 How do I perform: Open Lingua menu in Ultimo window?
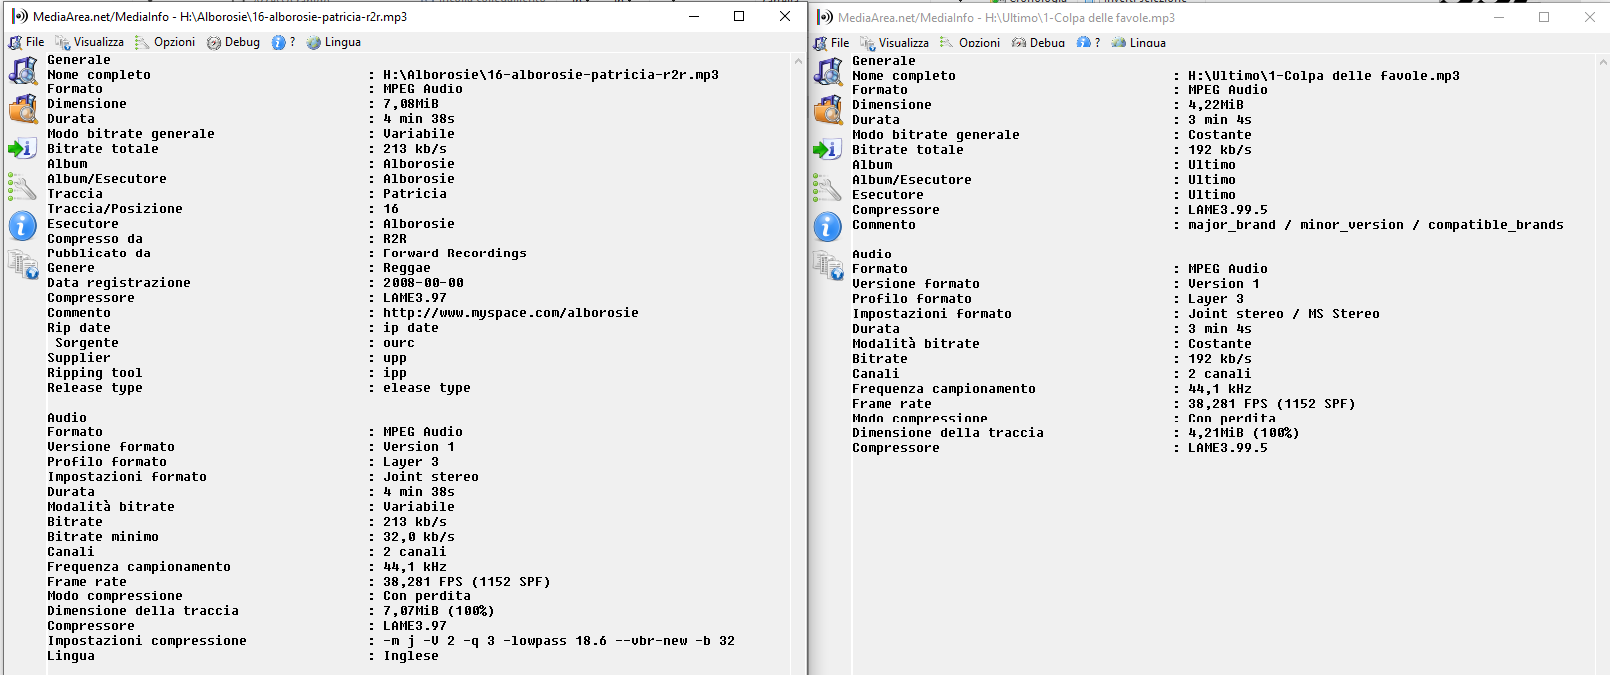1138,43
